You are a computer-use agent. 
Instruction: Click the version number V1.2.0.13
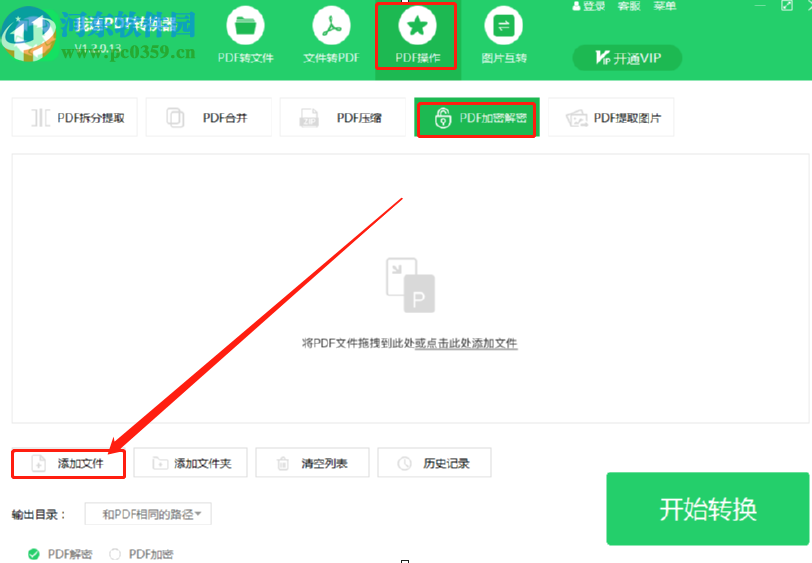[x=98, y=49]
